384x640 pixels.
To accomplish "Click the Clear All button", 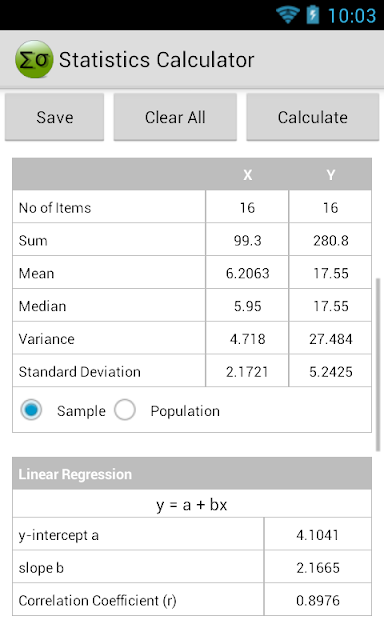I will [175, 117].
